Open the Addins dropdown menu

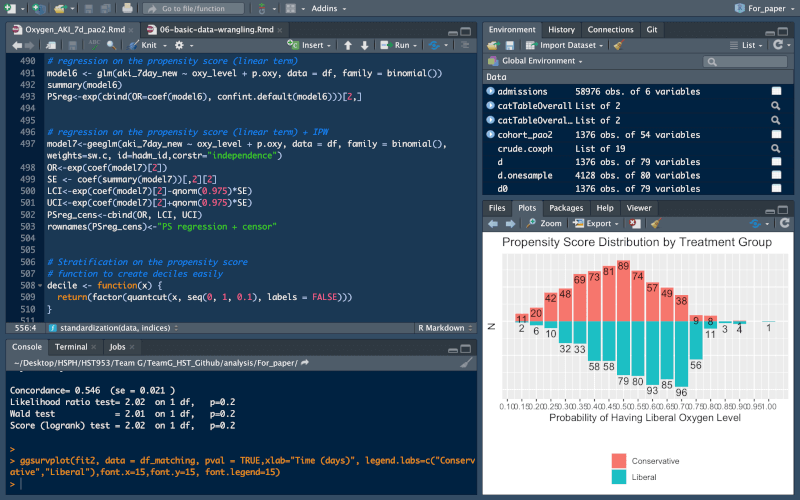(x=329, y=8)
